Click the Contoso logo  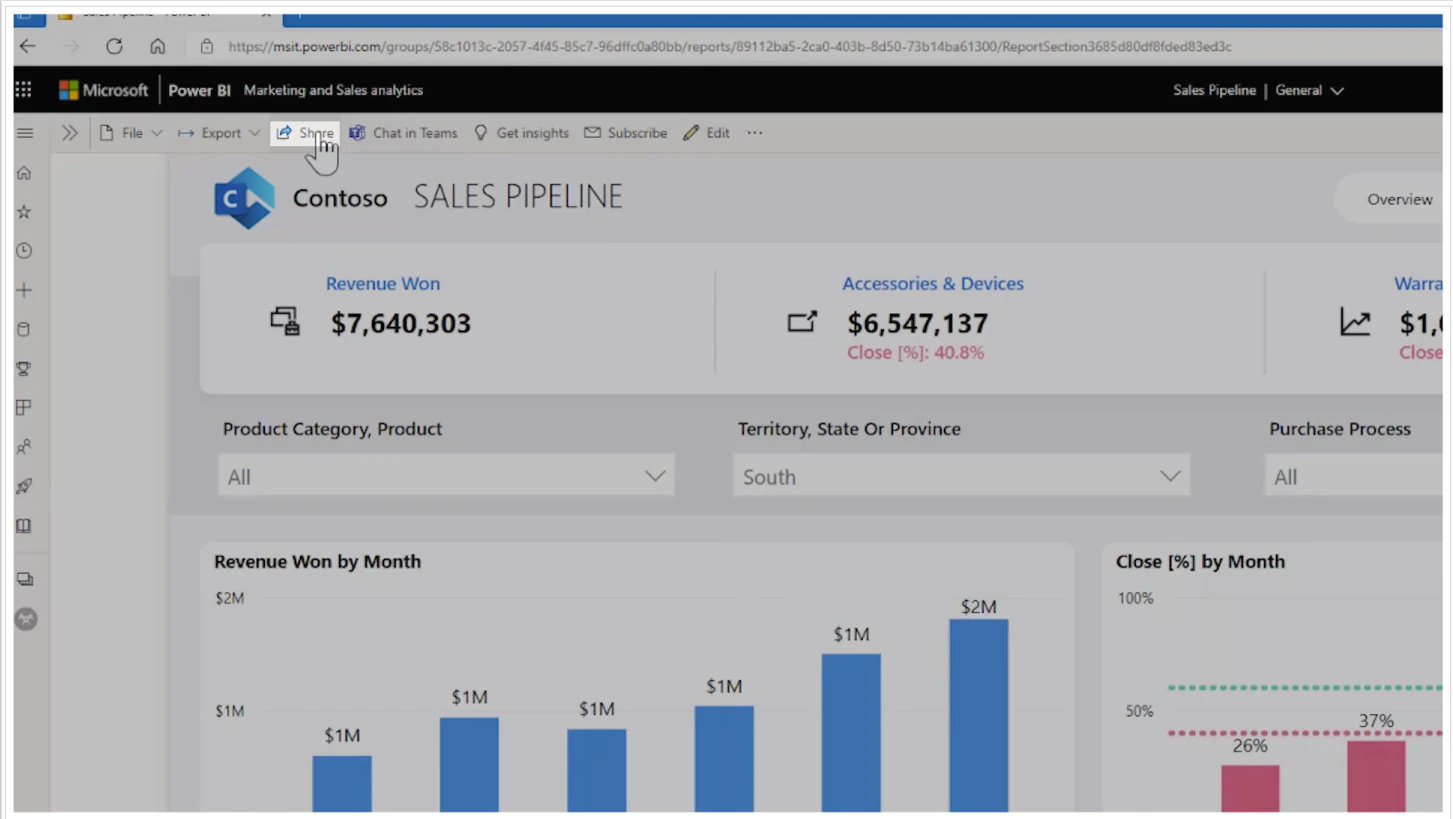click(244, 198)
